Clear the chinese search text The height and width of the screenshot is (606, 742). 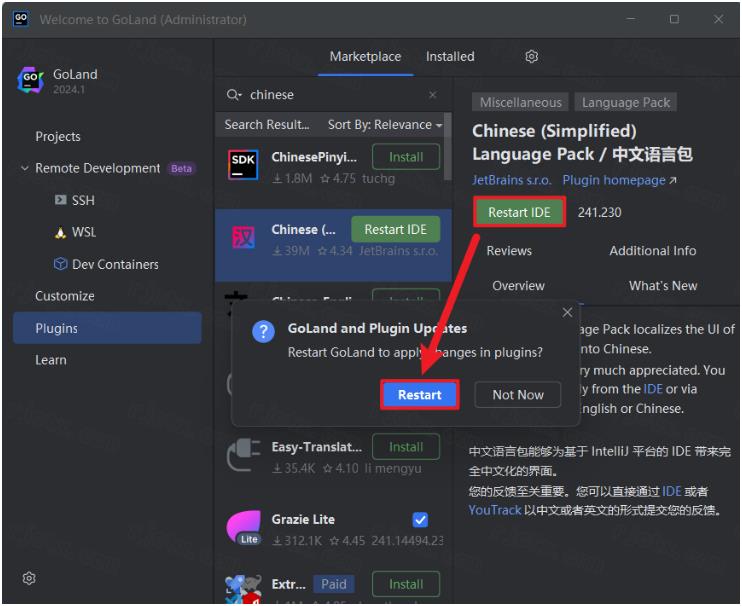point(433,95)
